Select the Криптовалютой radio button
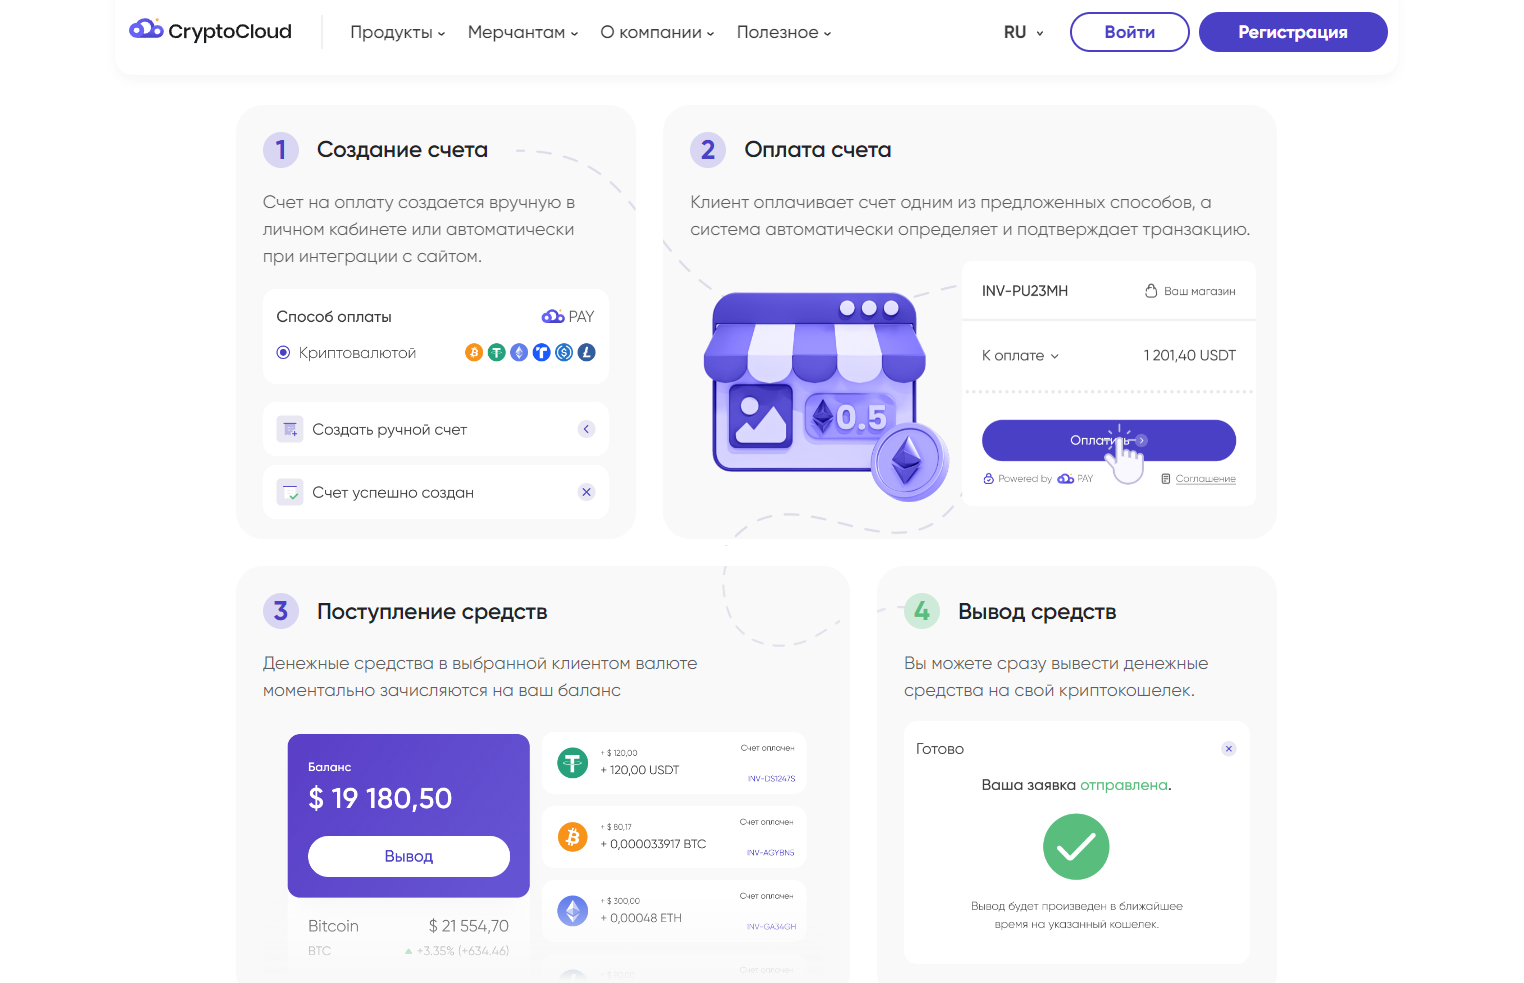 [x=283, y=352]
